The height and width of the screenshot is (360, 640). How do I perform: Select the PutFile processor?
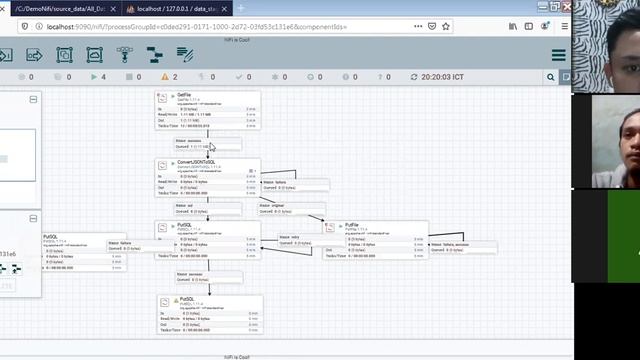point(376,240)
